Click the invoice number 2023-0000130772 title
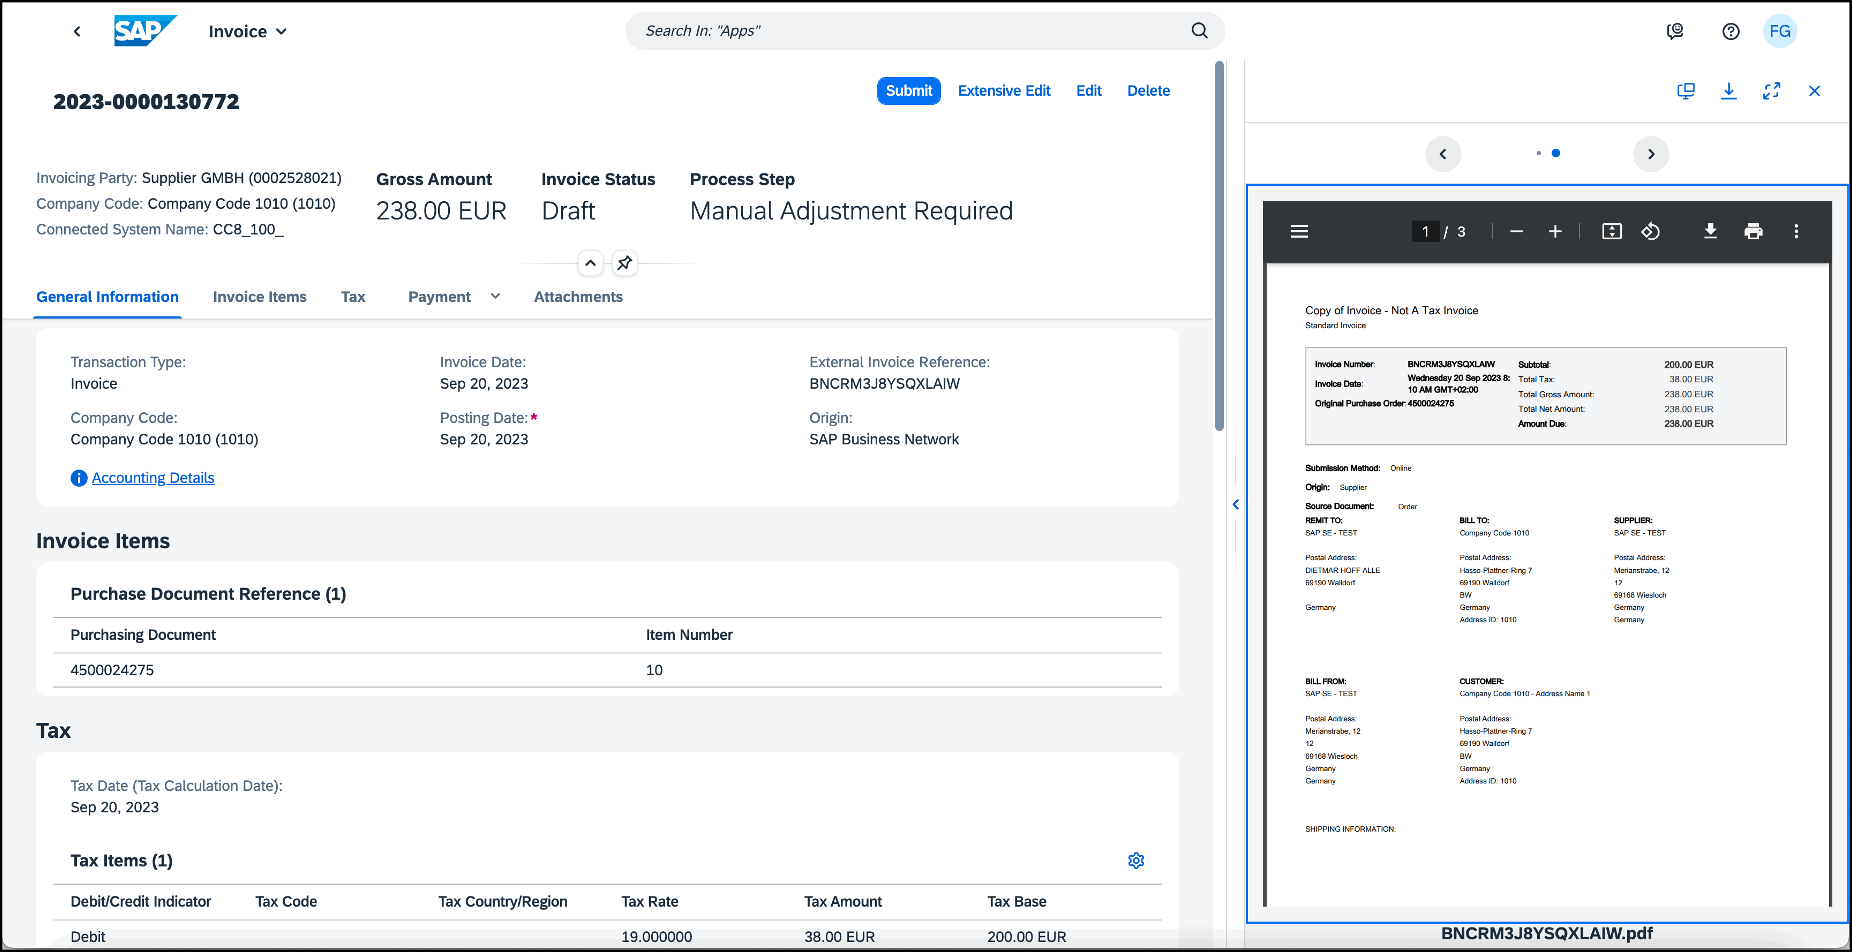The width and height of the screenshot is (1852, 952). (x=146, y=102)
